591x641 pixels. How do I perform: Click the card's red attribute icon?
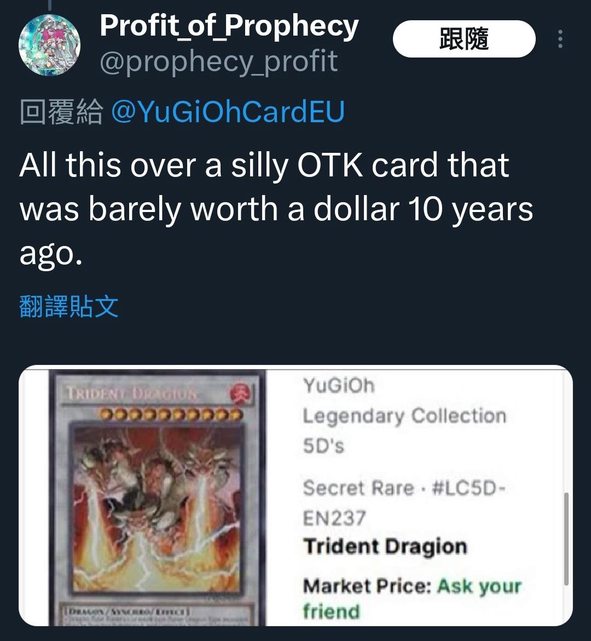click(x=237, y=394)
